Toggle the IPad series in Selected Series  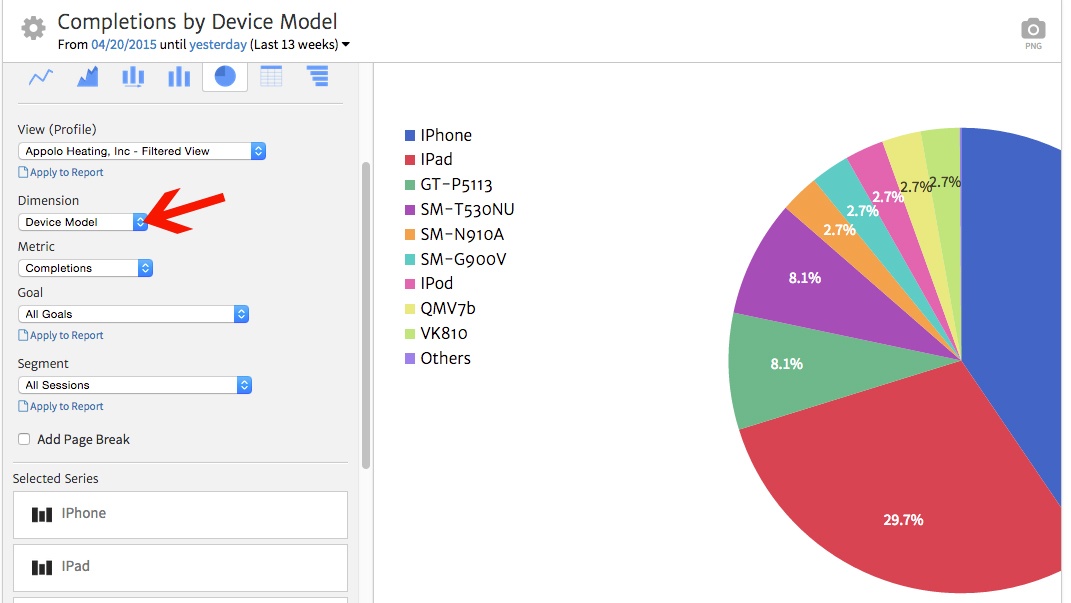tap(180, 566)
